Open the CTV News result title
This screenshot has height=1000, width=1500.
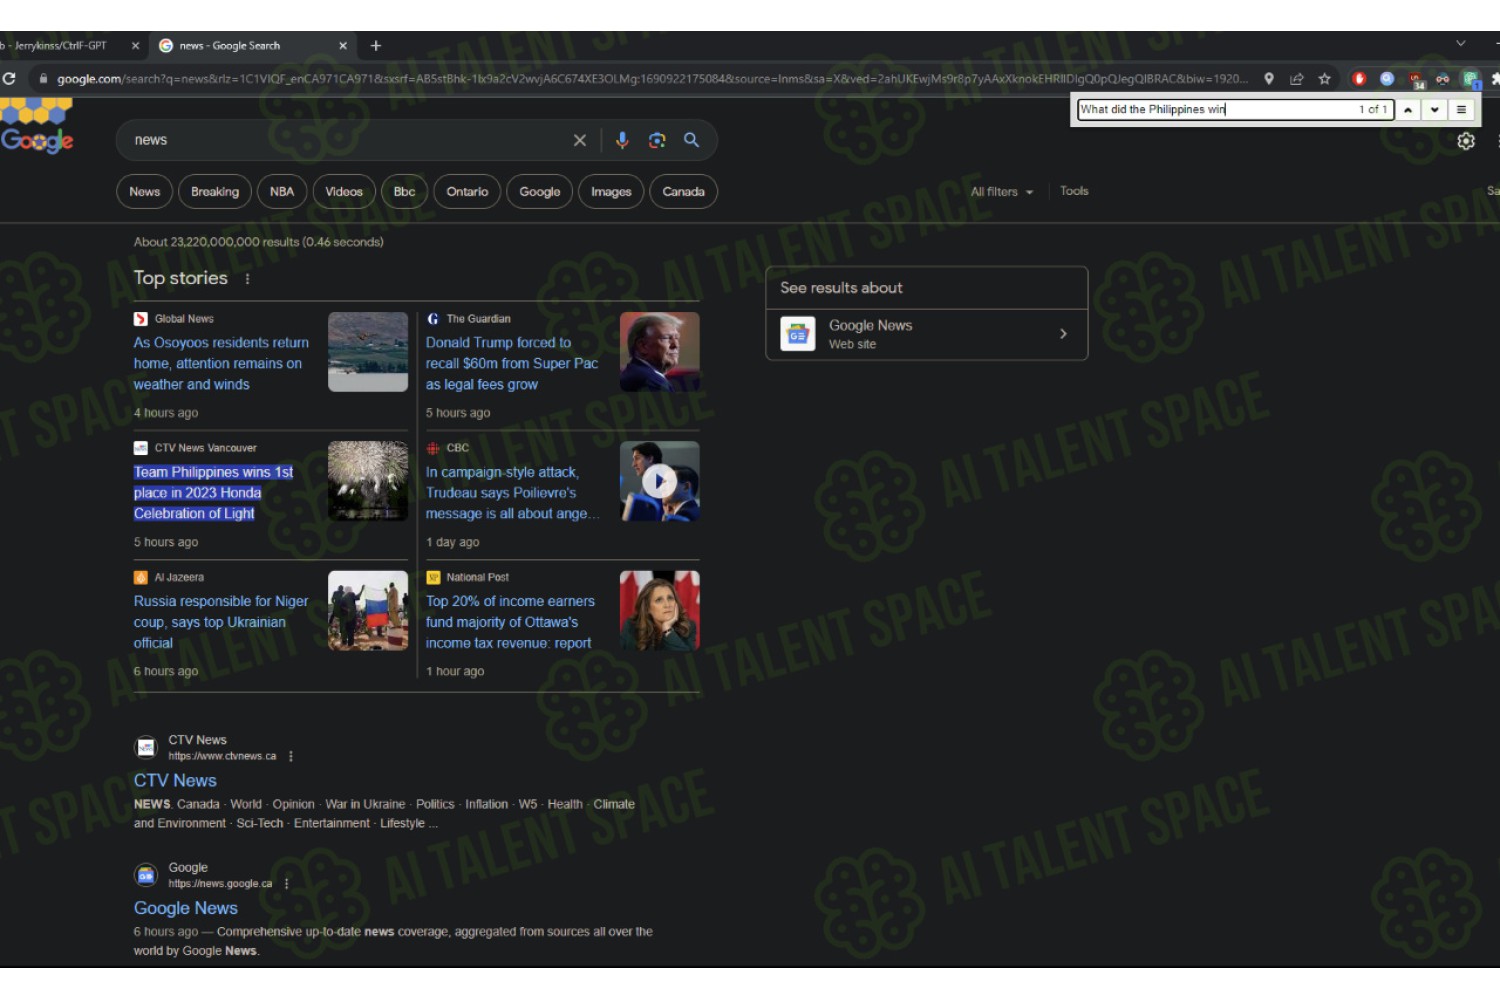[175, 781]
